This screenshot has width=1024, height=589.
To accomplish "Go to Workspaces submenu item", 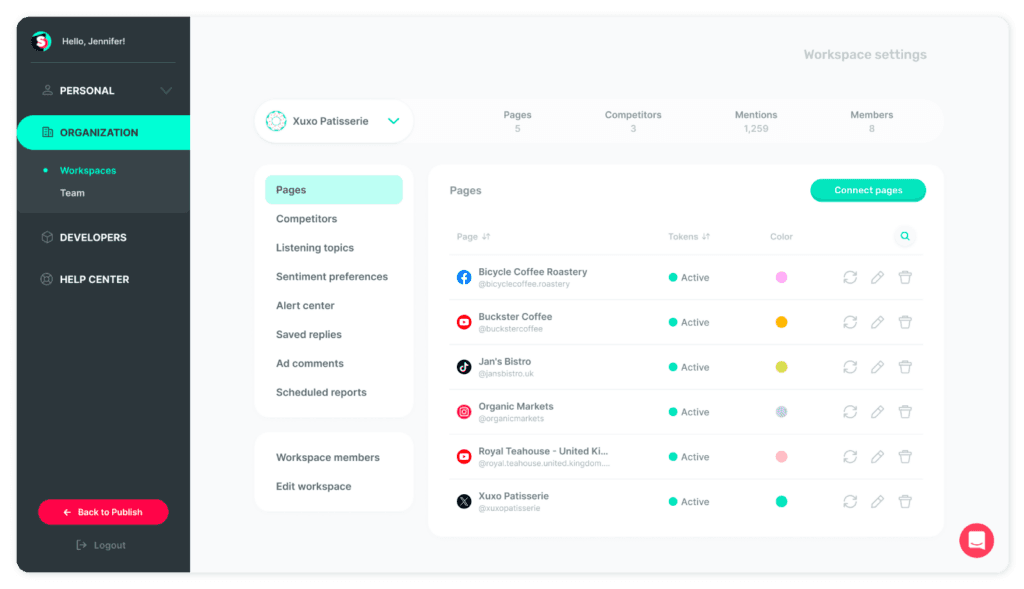I will tap(88, 170).
